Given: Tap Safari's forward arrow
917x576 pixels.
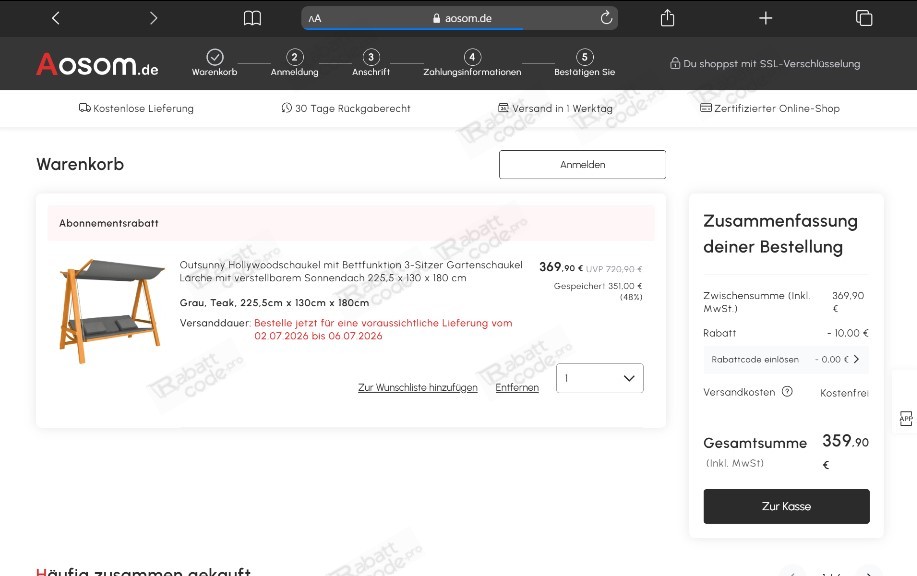Looking at the screenshot, I should (x=153, y=18).
